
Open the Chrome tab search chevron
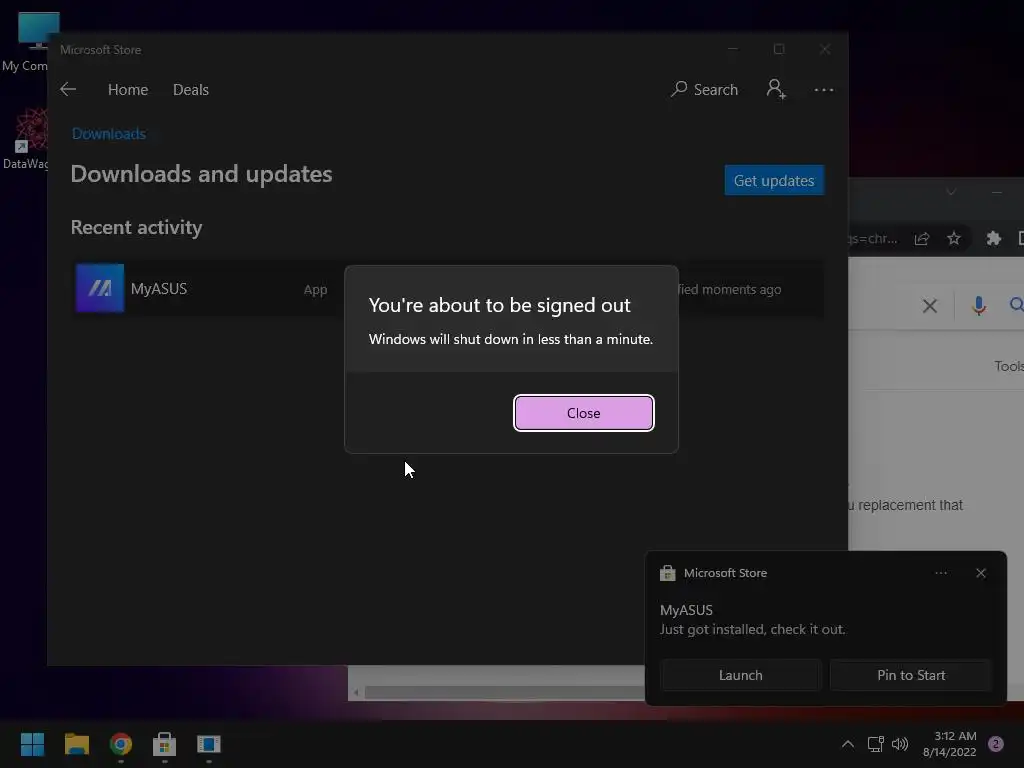click(951, 192)
